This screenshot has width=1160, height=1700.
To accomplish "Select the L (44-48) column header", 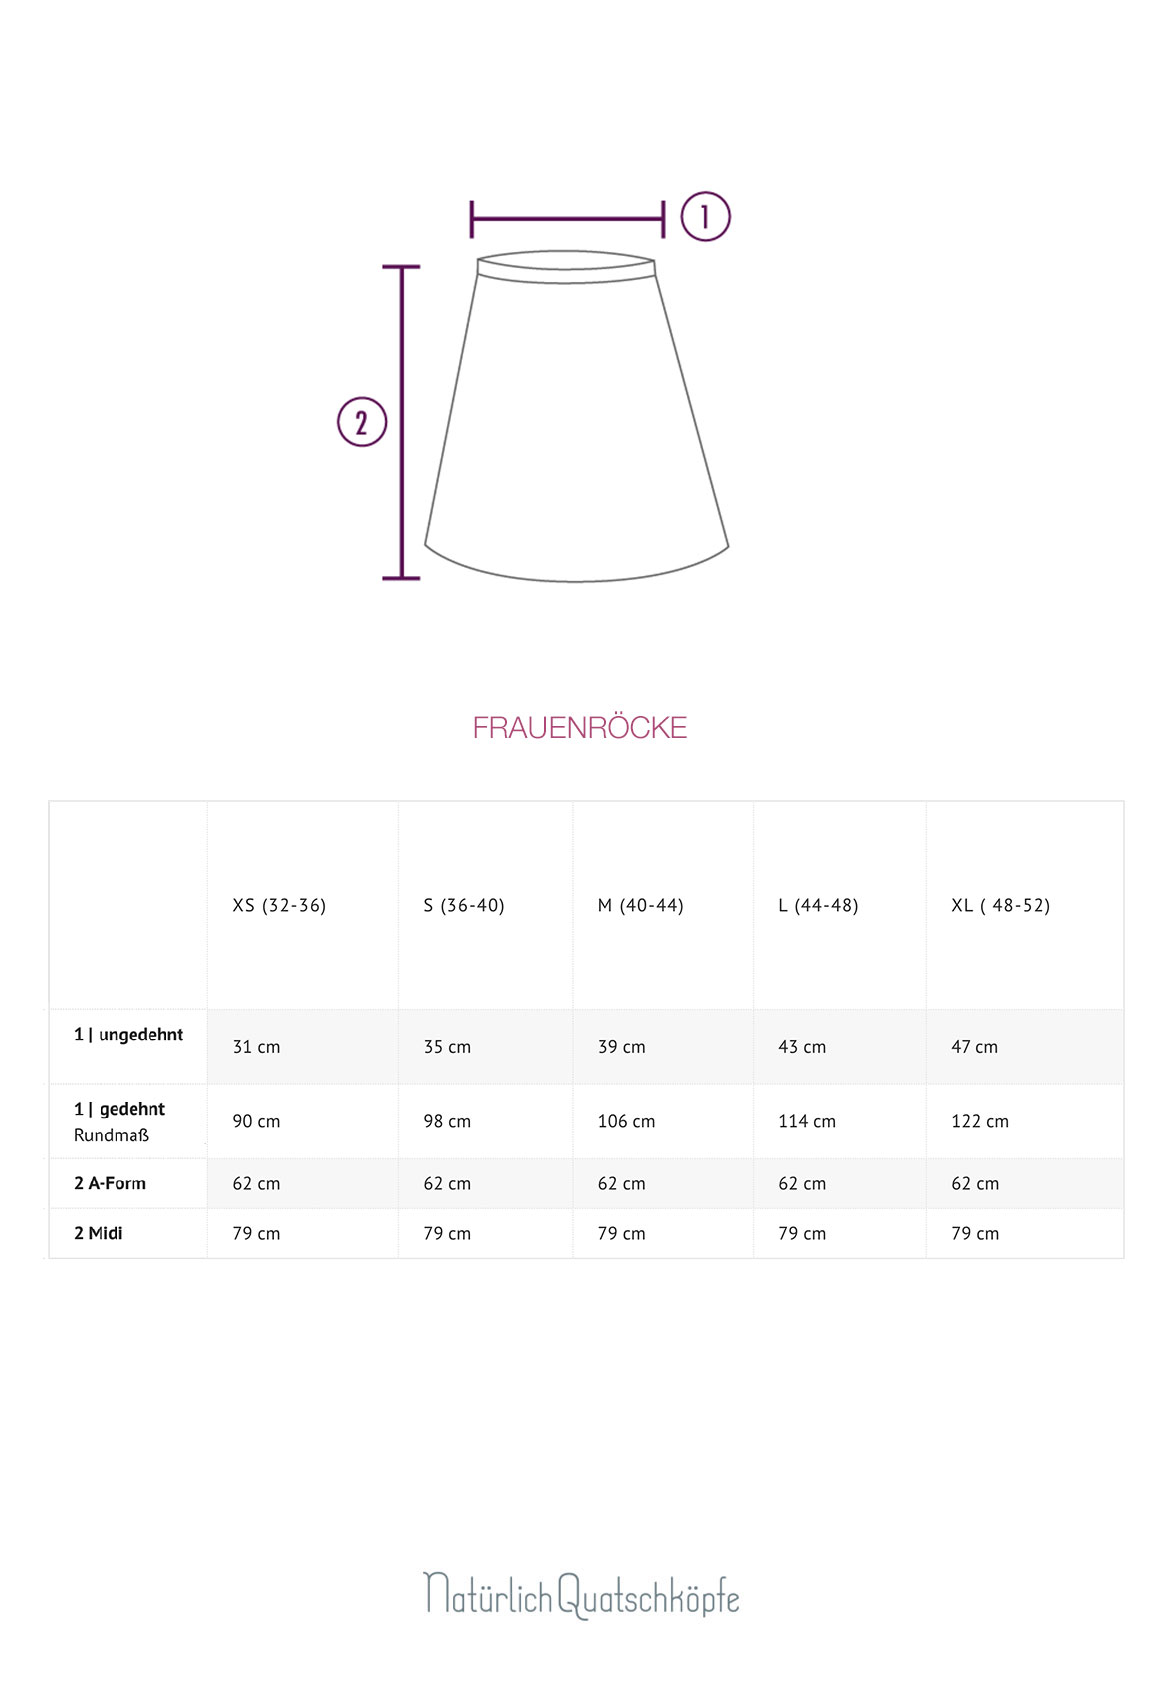I will point(818,905).
